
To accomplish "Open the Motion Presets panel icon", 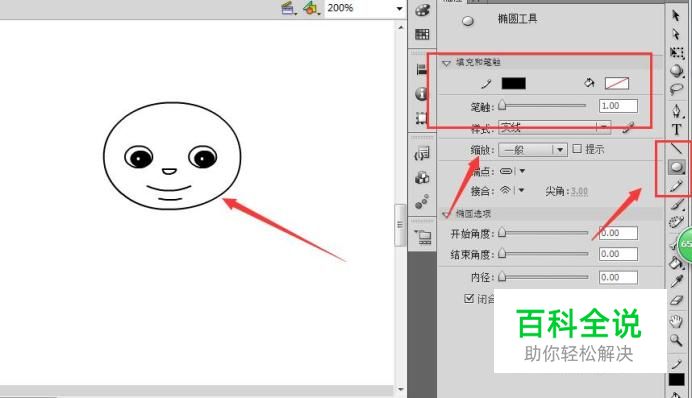I will pos(422,202).
